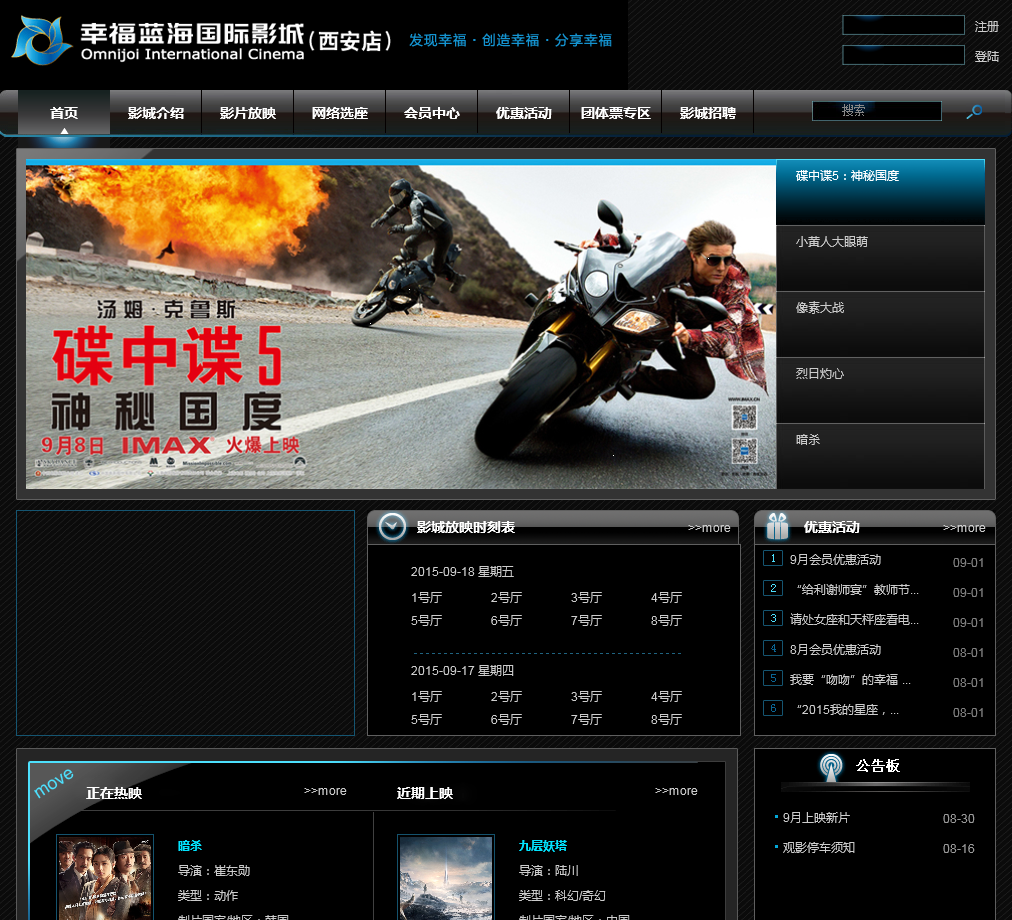Screen dimensions: 1012x920
Task: Click 导演：陆川 text under 九层妖塔
Action: [549, 870]
